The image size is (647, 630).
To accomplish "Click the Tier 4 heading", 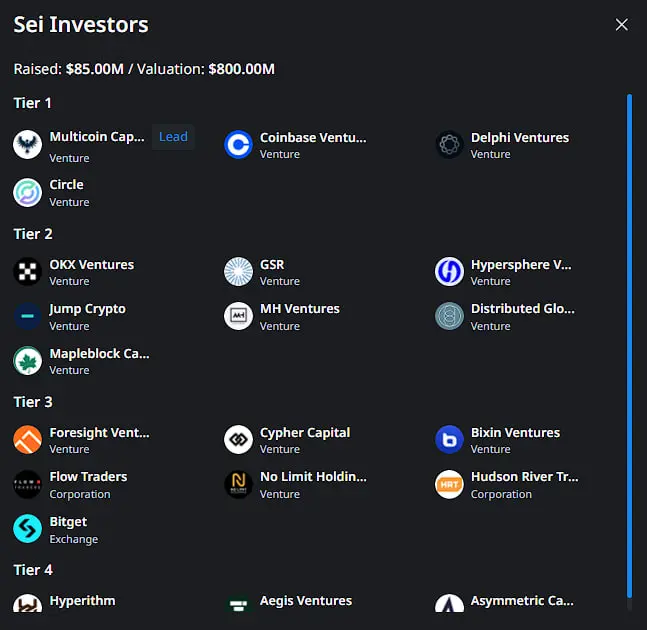I will pos(33,570).
